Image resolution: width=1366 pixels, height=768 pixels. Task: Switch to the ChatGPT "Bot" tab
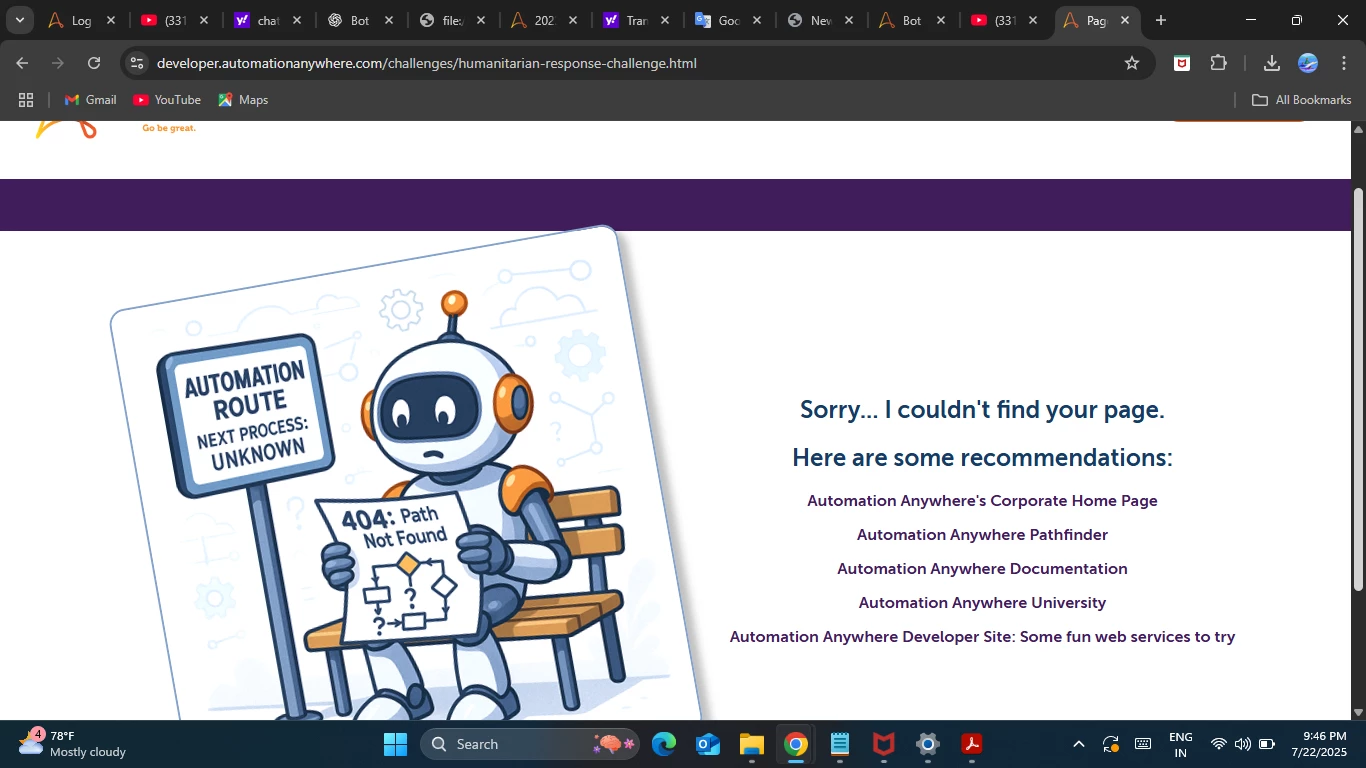click(x=358, y=20)
